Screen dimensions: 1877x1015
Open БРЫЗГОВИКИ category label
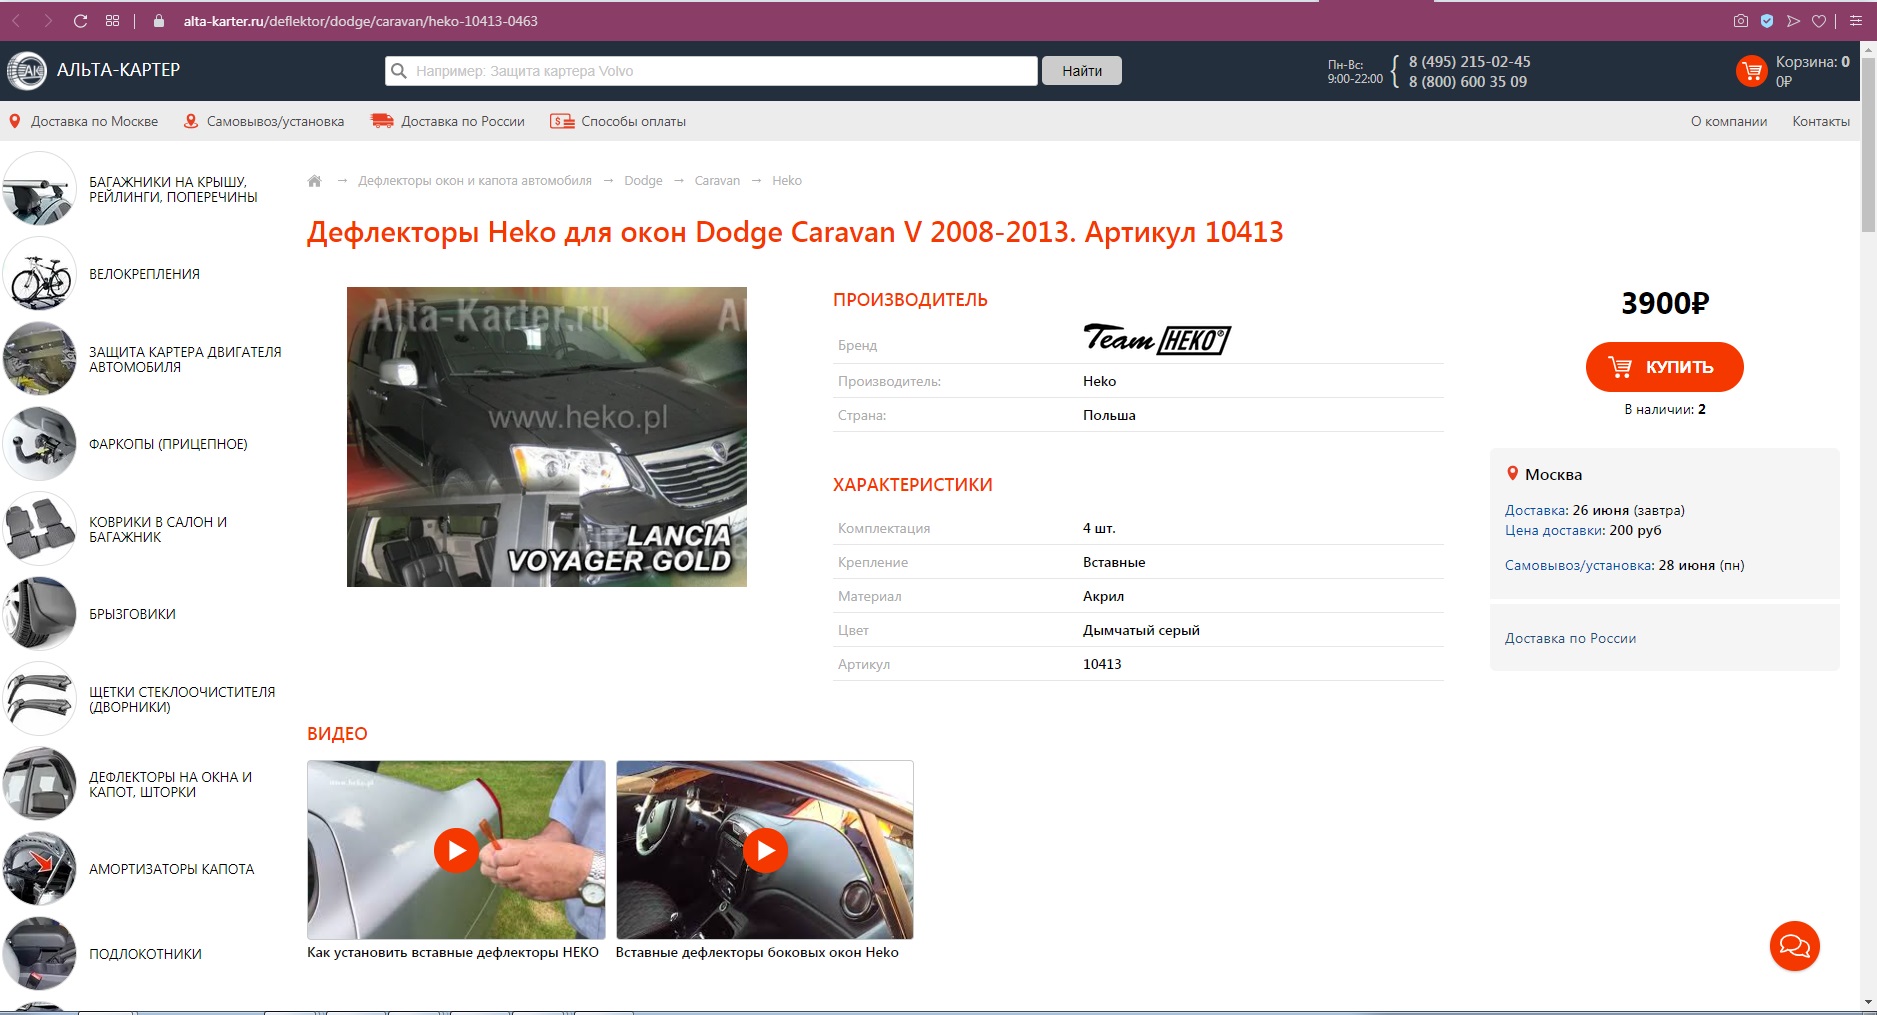pos(132,614)
